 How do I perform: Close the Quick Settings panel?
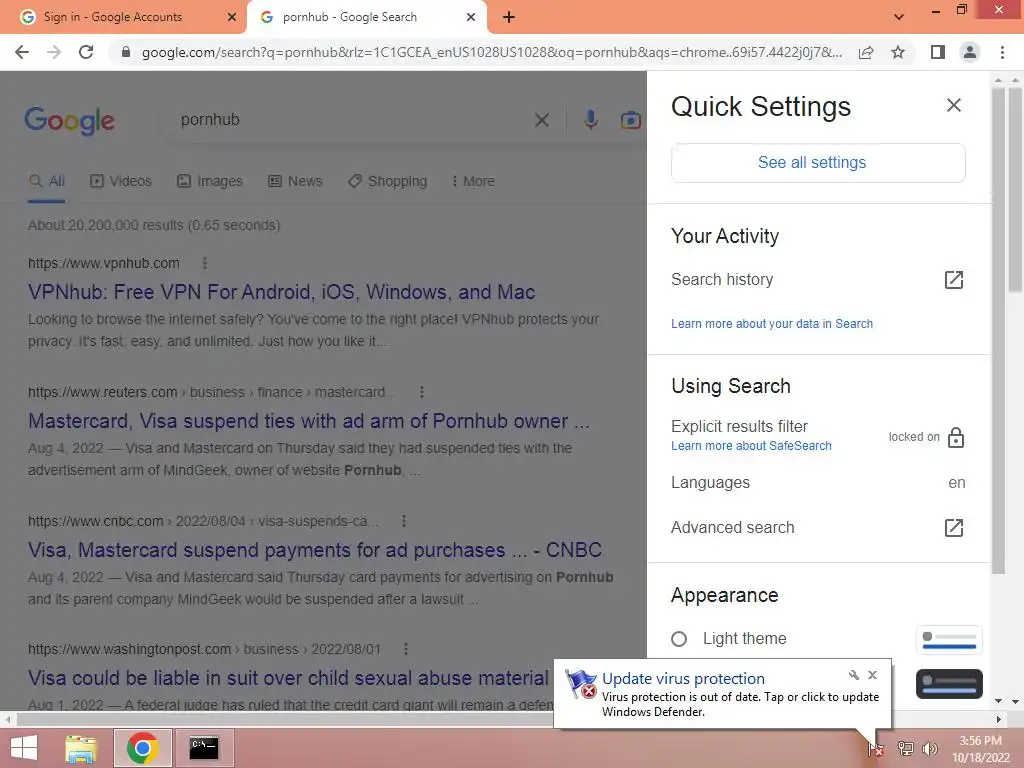(953, 105)
